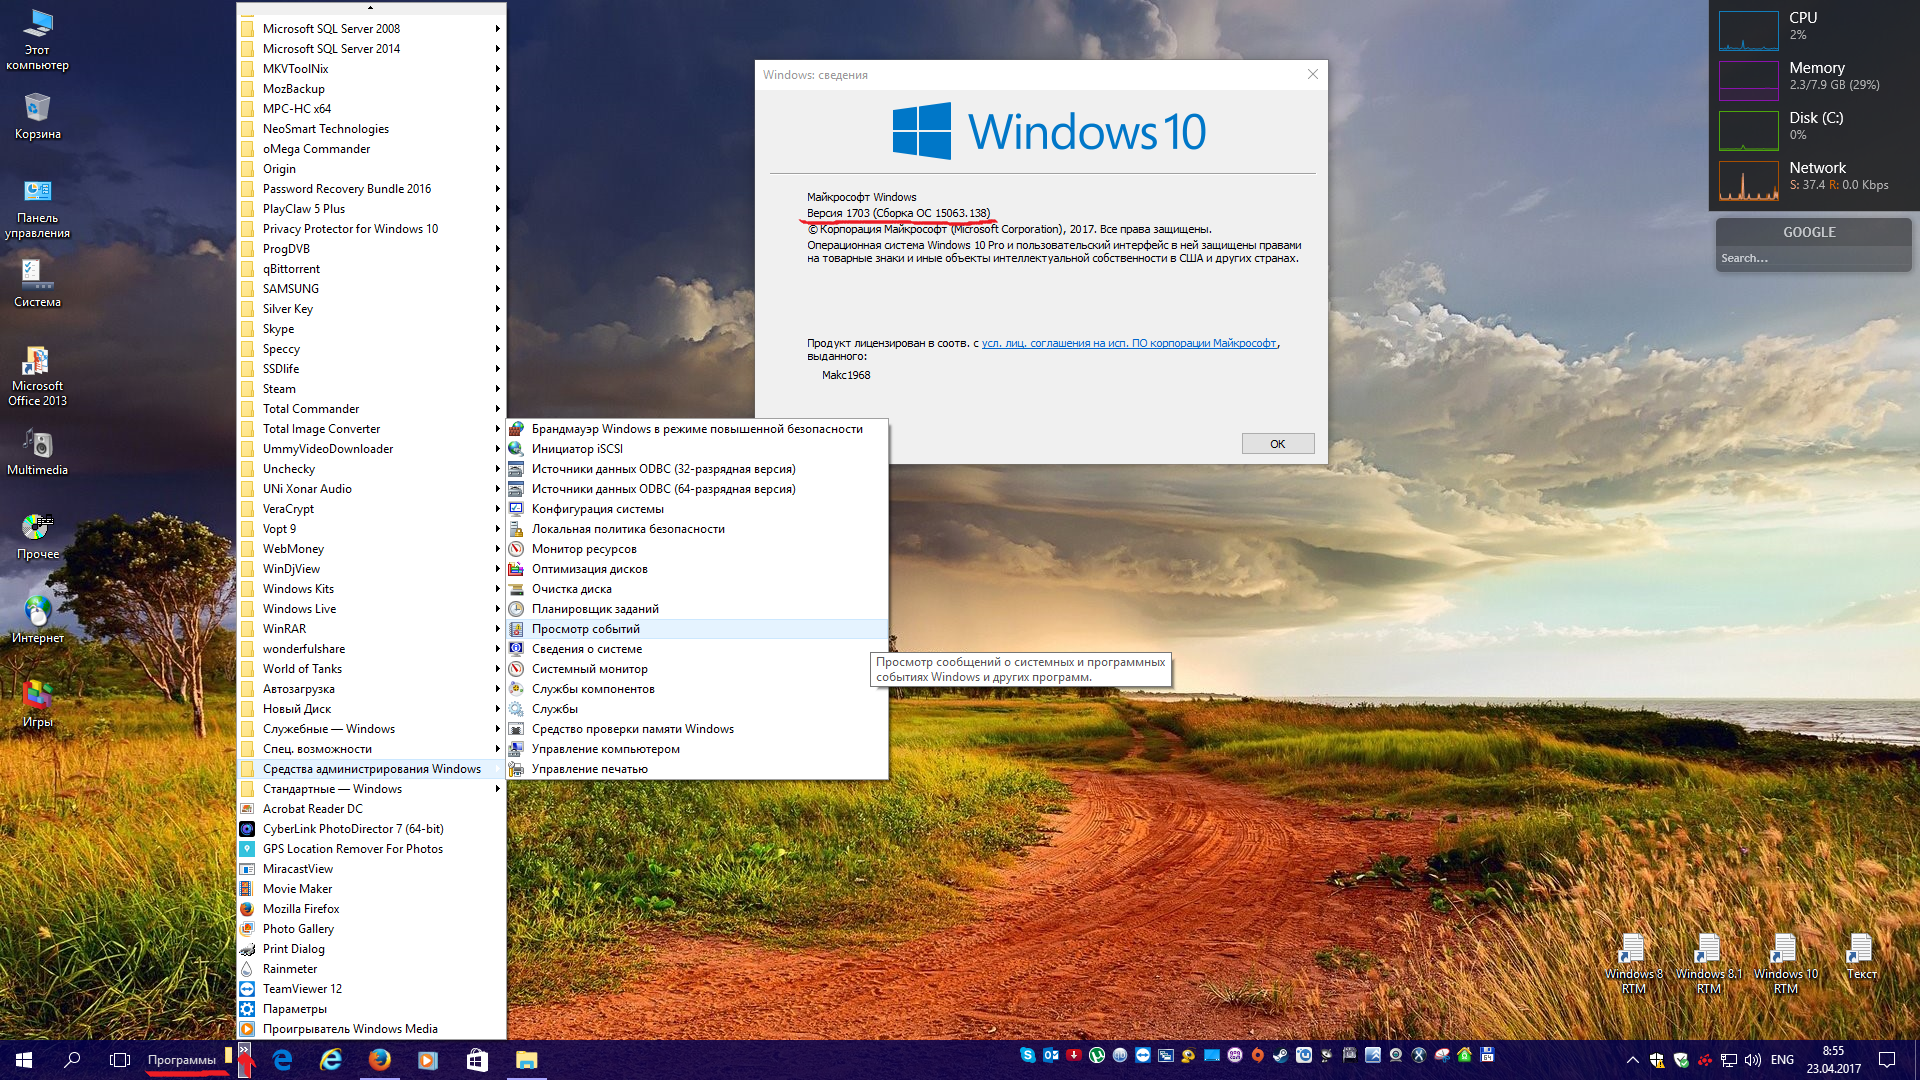Click OK in Windows: сведения dialog
Image resolution: width=1920 pixels, height=1080 pixels.
point(1277,444)
